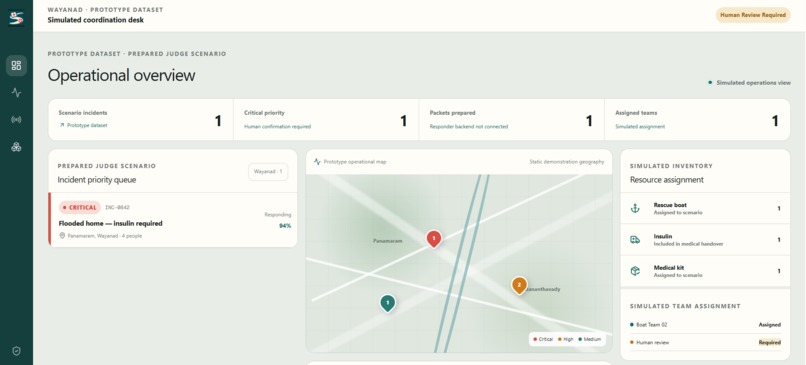Click the Critical priority count card
806x365 pixels.
coord(326,120)
